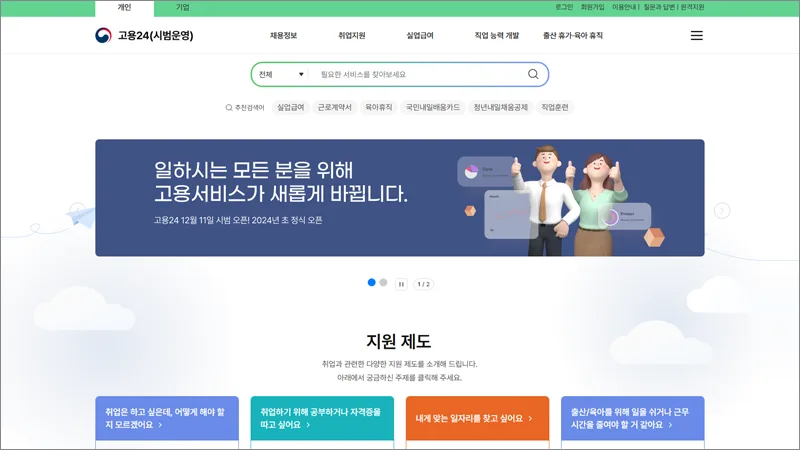The width and height of the screenshot is (800, 450).
Task: Open the 이용안내 link
Action: click(624, 7)
